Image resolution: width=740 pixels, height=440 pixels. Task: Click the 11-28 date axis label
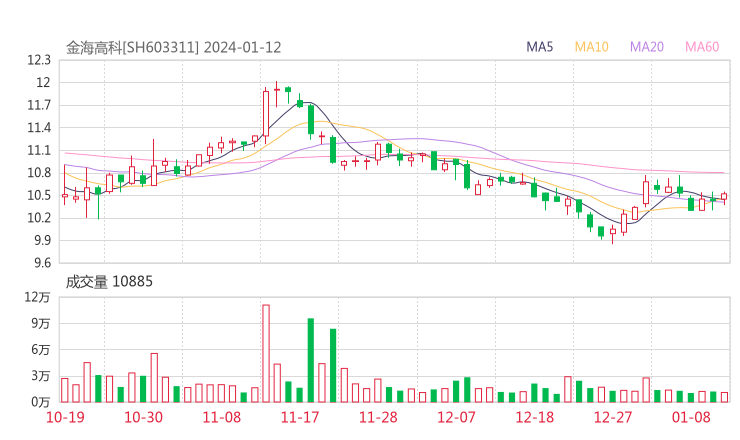click(378, 417)
